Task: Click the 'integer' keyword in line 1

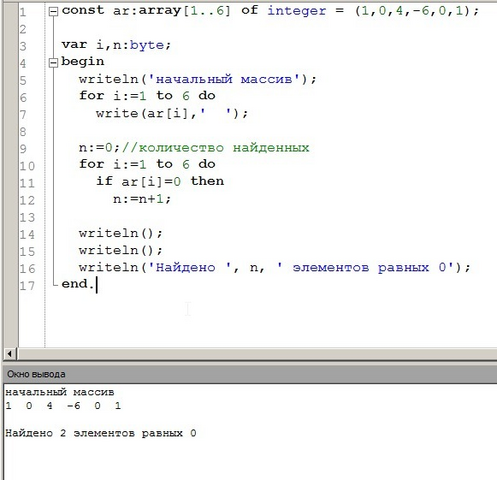Action: (297, 11)
